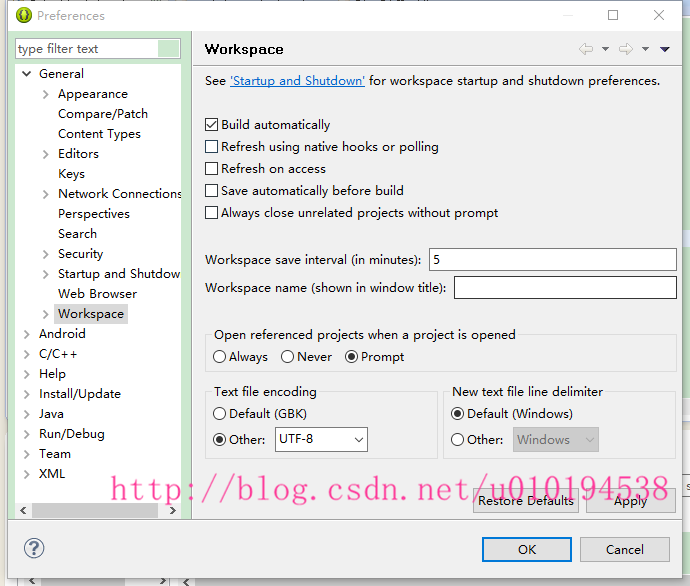Click the forward navigation arrow icon
The height and width of the screenshot is (586, 690).
626,49
